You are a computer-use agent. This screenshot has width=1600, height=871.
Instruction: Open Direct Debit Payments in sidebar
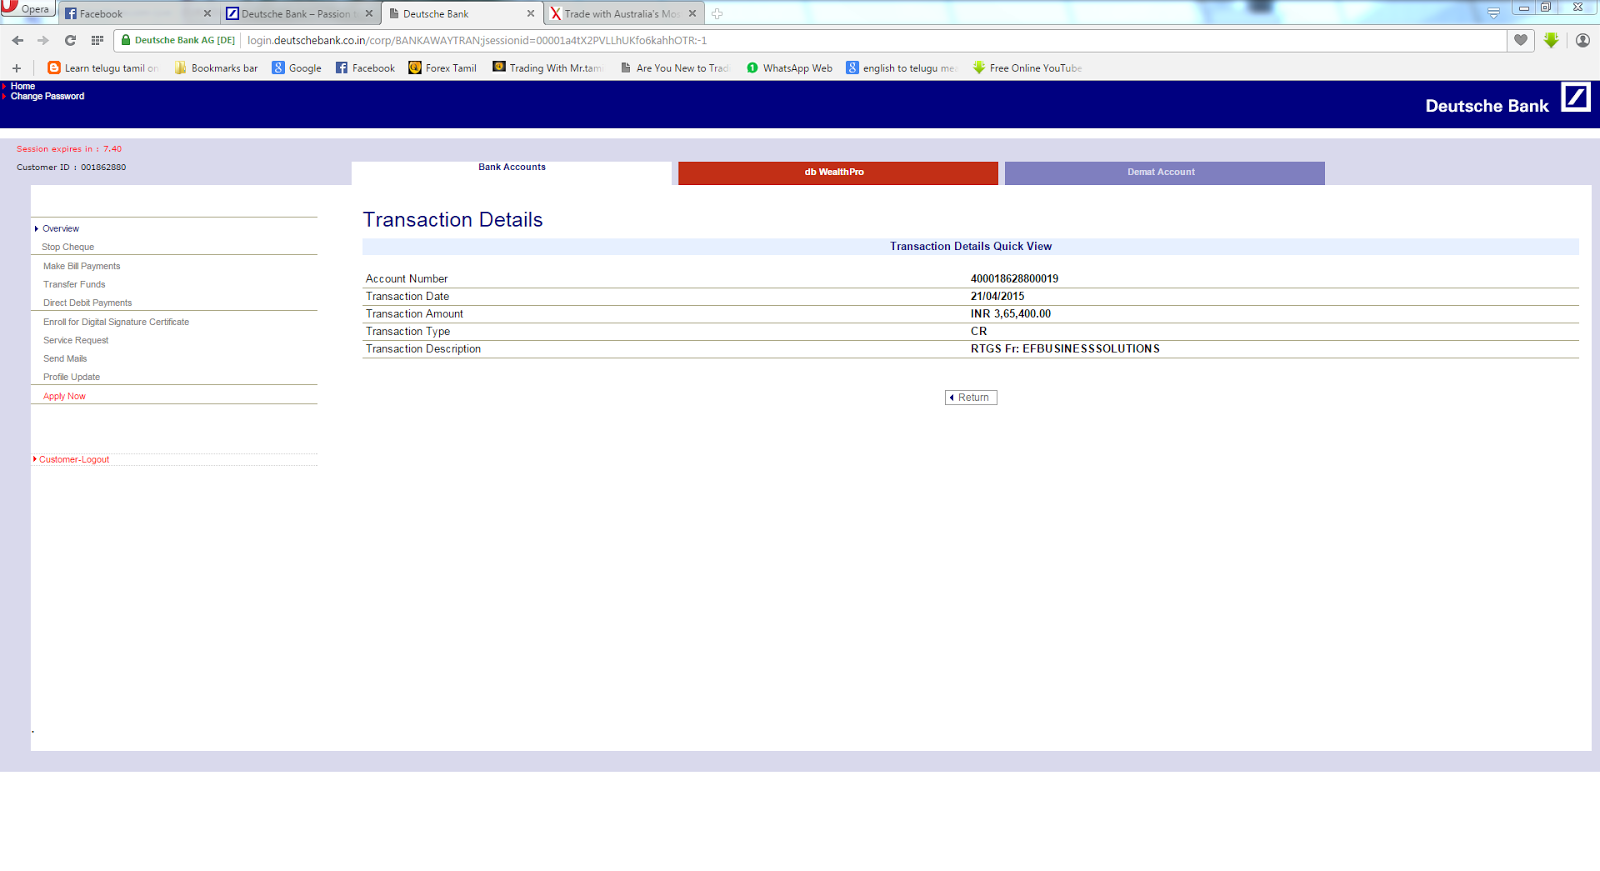(87, 303)
